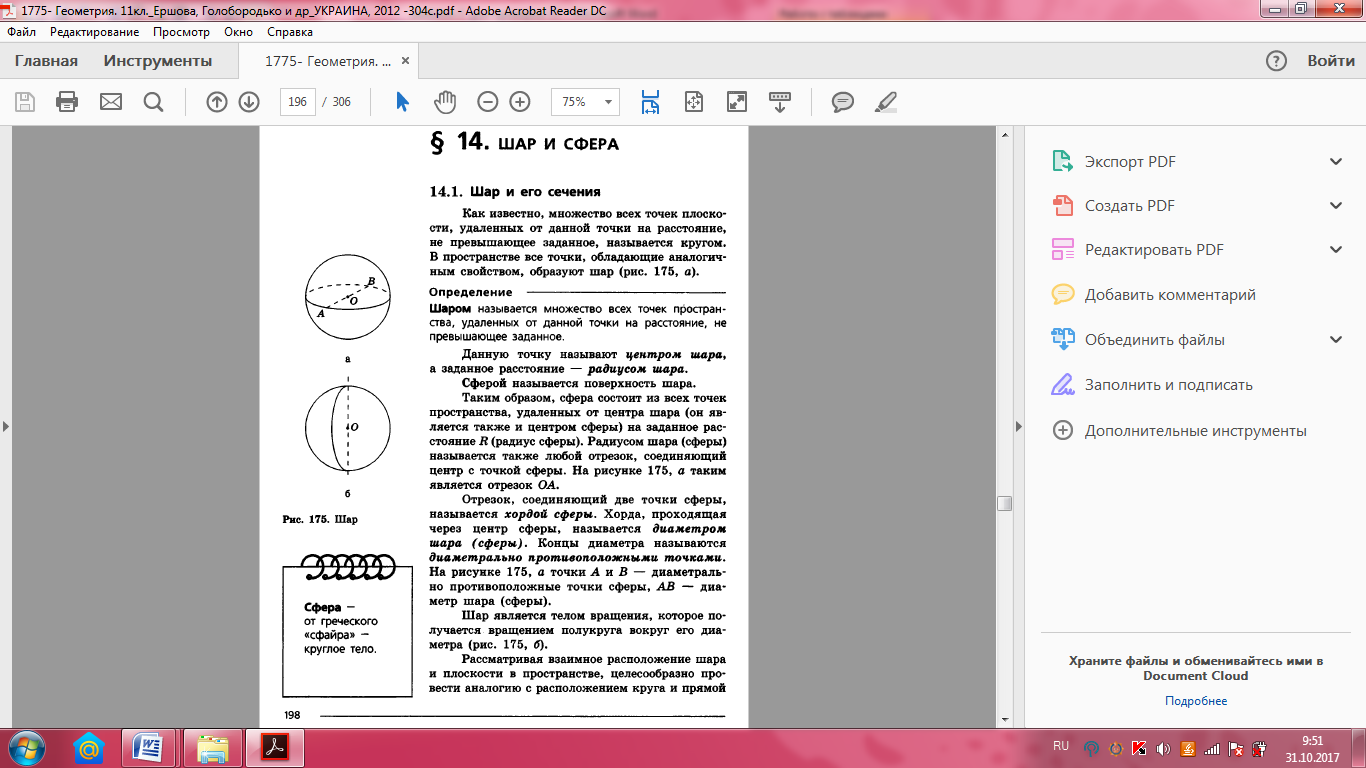Activate the Hand pan tool
Viewport: 1366px width, 768px height.
[x=444, y=102]
